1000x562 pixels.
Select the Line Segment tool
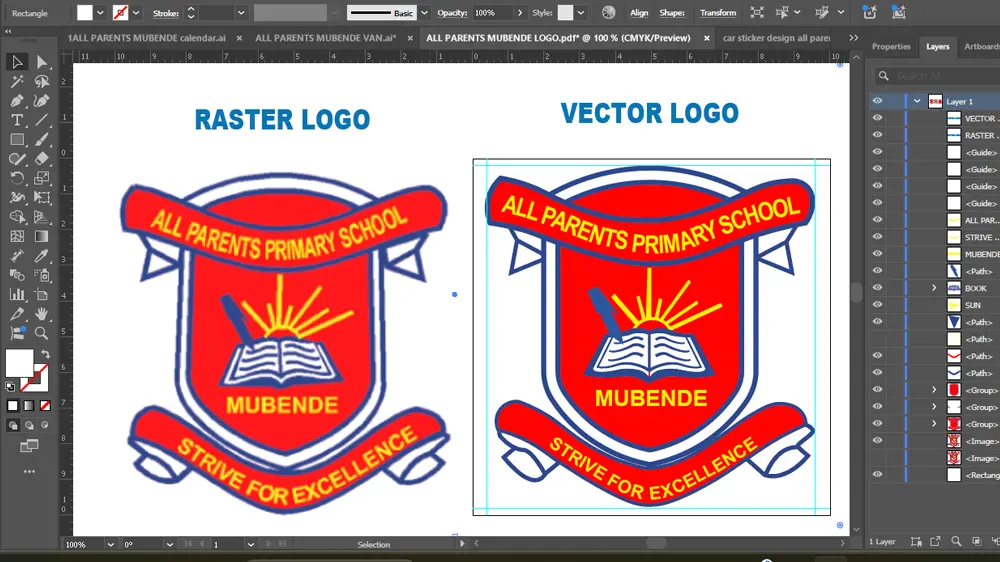pos(41,120)
